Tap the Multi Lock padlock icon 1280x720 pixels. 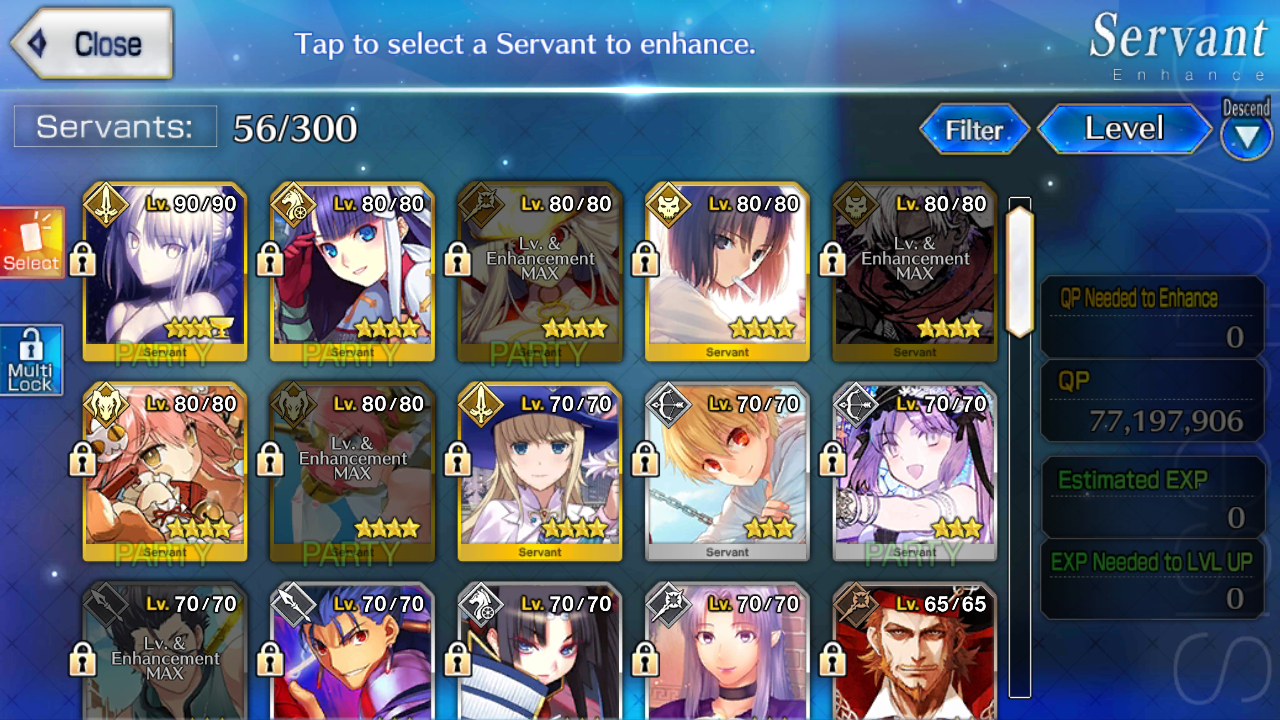pyautogui.click(x=31, y=360)
